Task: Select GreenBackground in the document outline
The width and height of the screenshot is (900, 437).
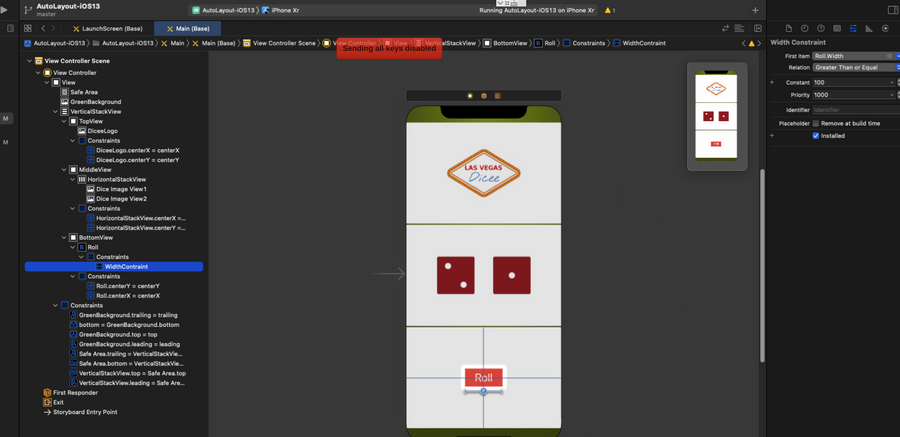Action: coord(95,102)
